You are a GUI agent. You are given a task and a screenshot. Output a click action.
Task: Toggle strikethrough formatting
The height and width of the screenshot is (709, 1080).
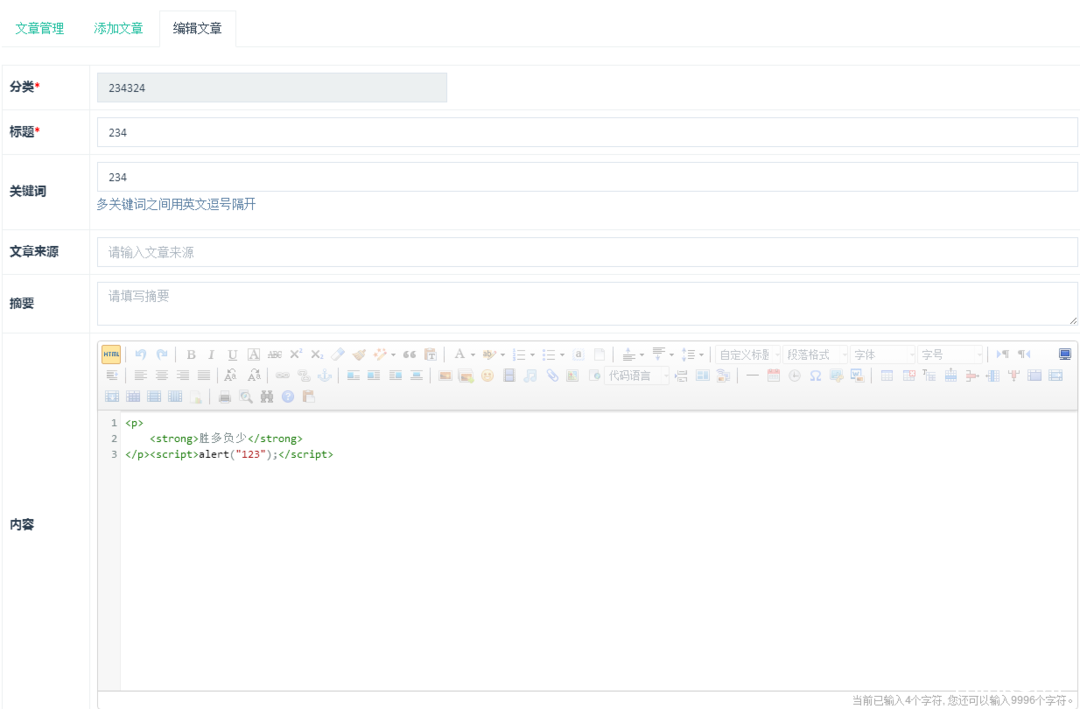[x=275, y=354]
